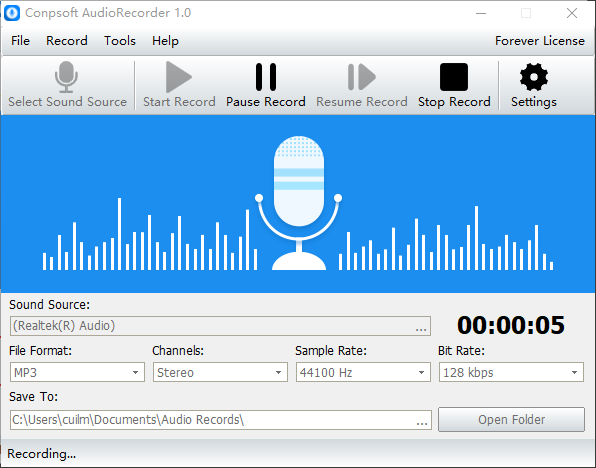Open the Bit Rate 128 kbps dropdown
Viewport: 596px width, 468px height.
point(511,372)
